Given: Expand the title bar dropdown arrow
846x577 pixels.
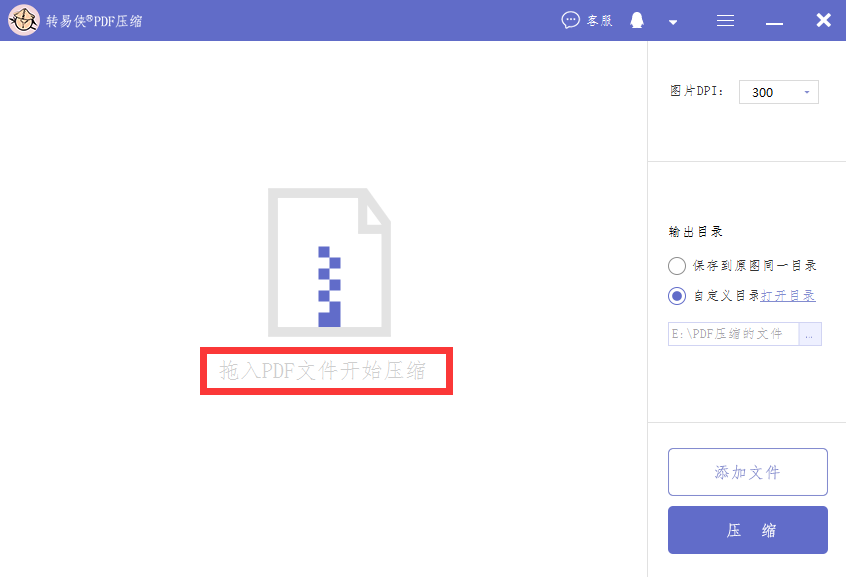Looking at the screenshot, I should 673,22.
